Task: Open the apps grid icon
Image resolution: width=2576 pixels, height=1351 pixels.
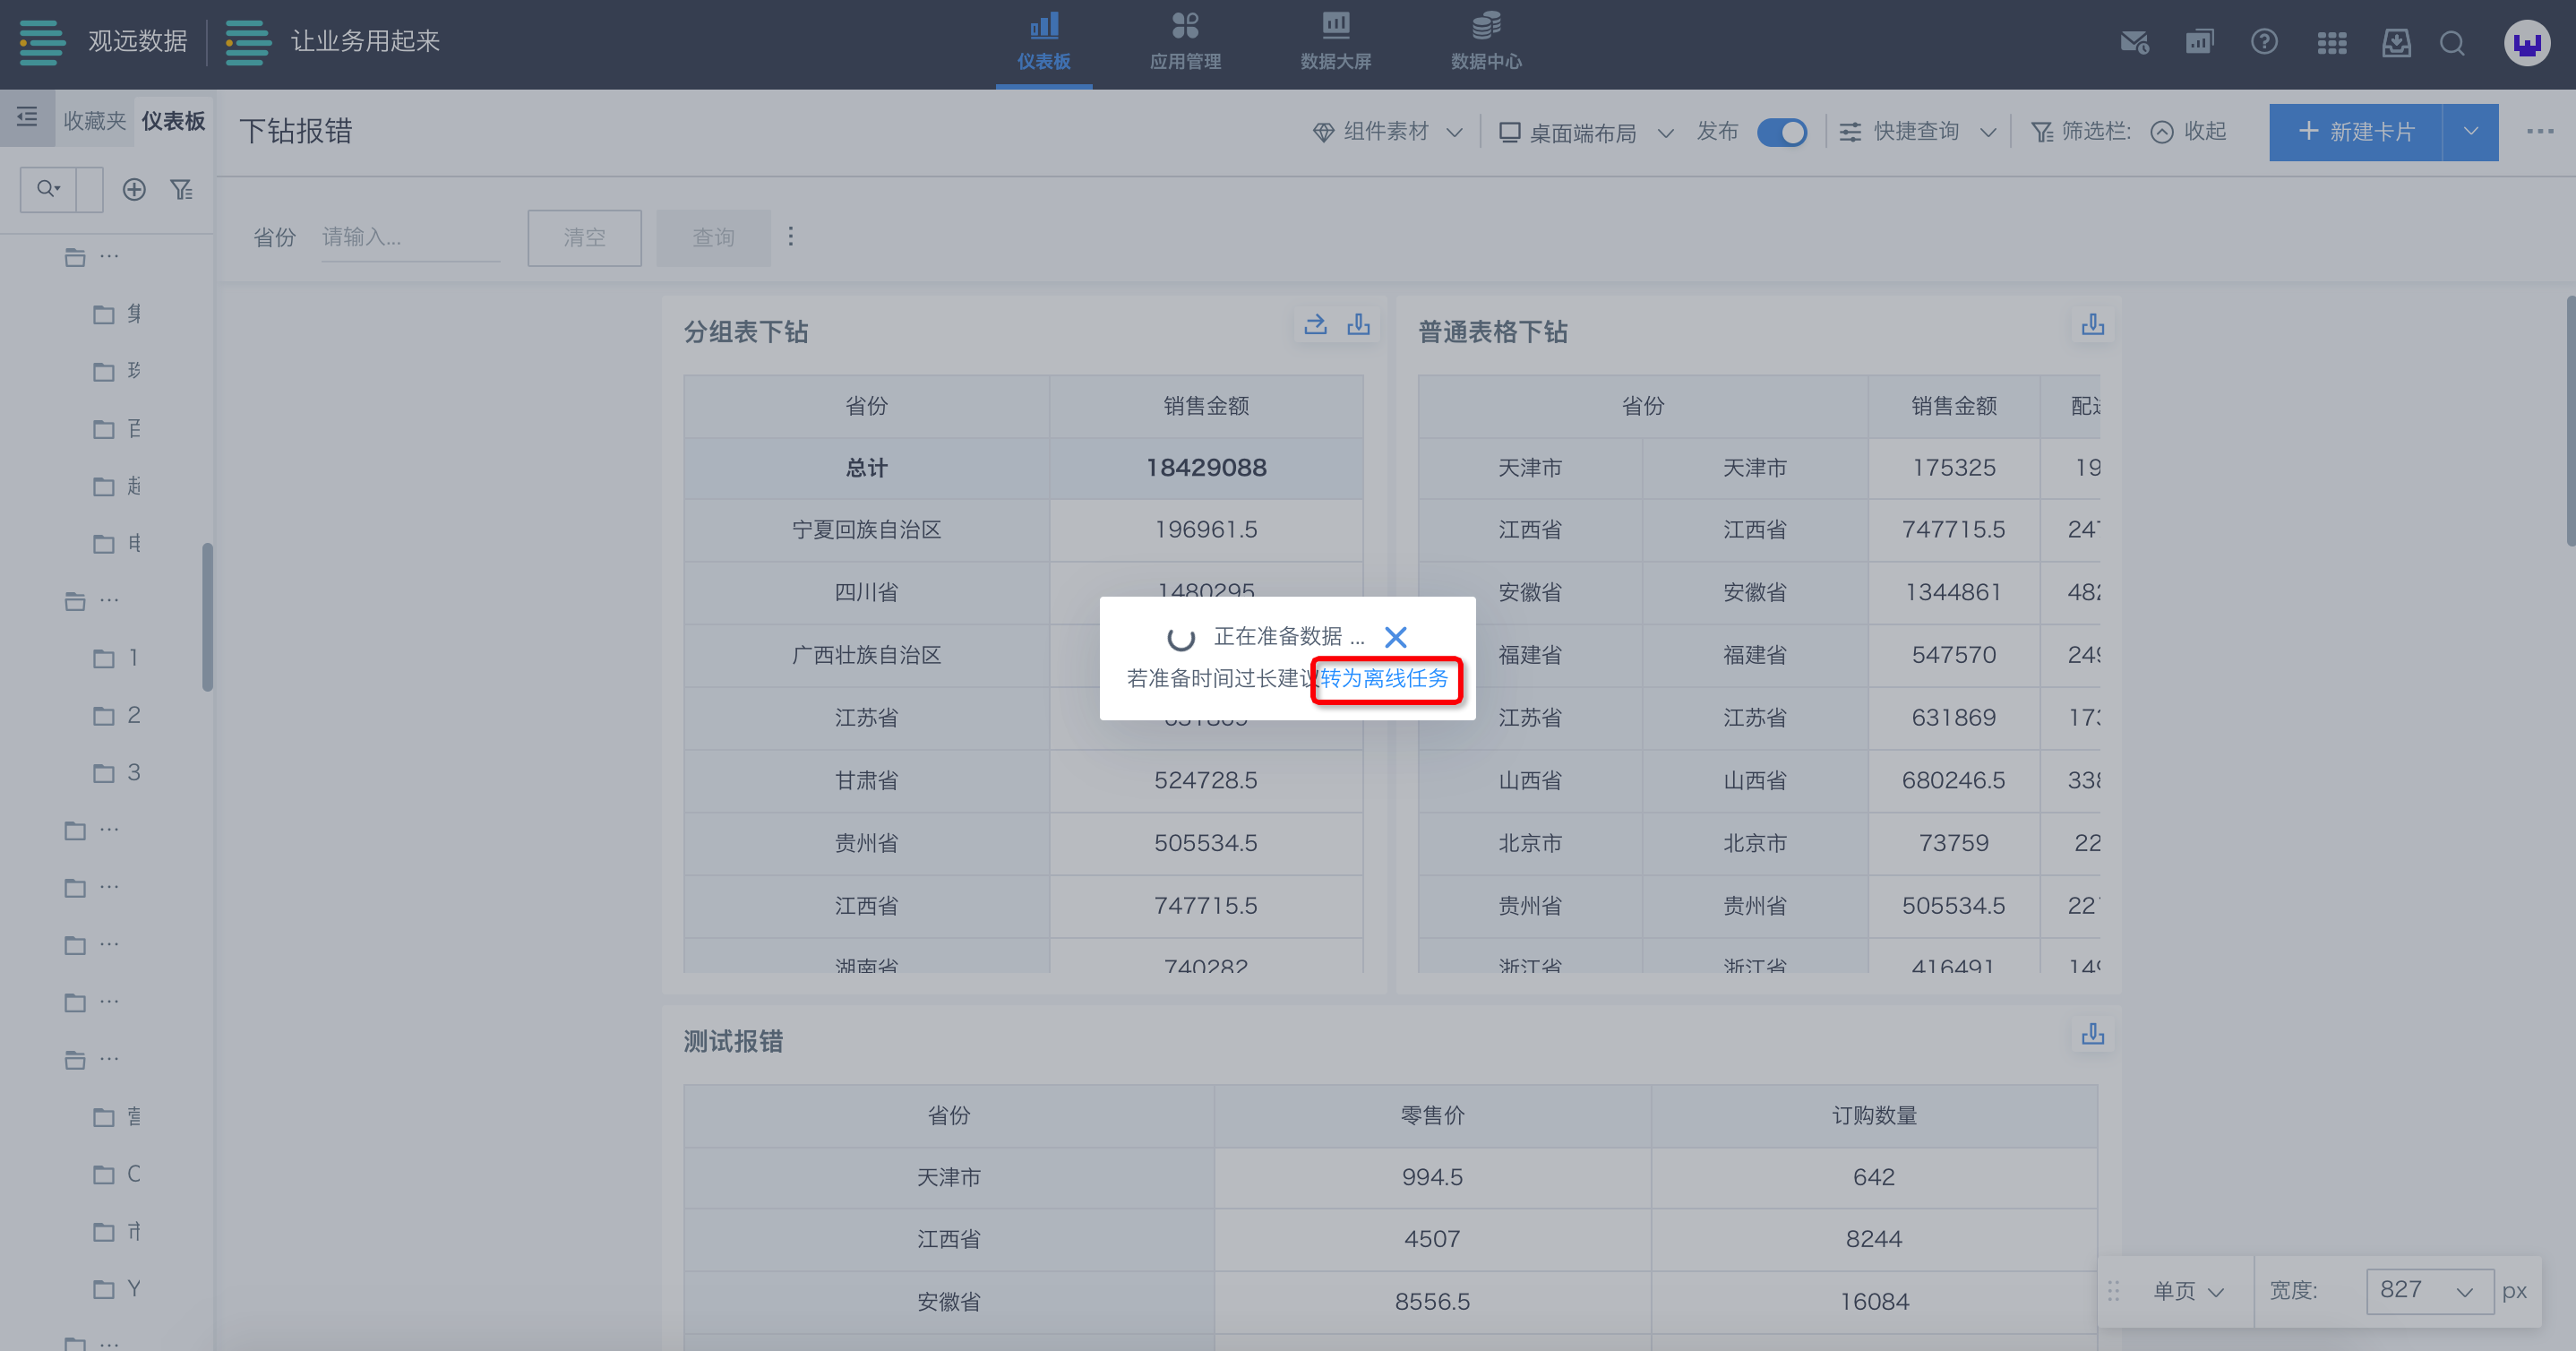Action: 2331,42
